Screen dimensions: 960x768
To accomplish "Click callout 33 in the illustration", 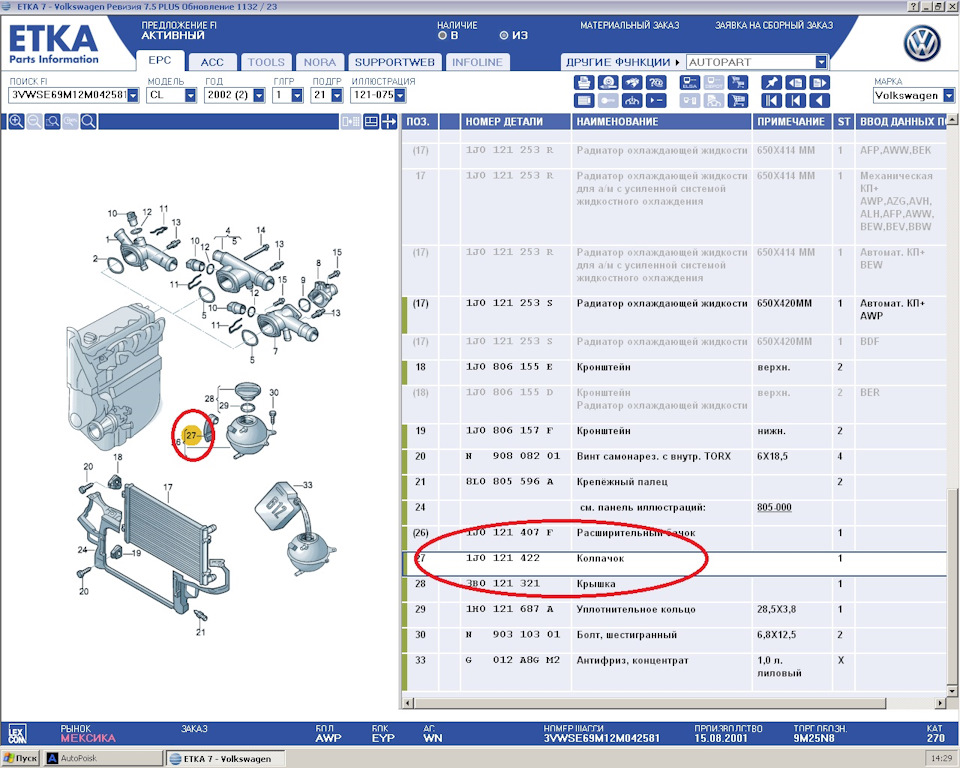I will pos(307,485).
